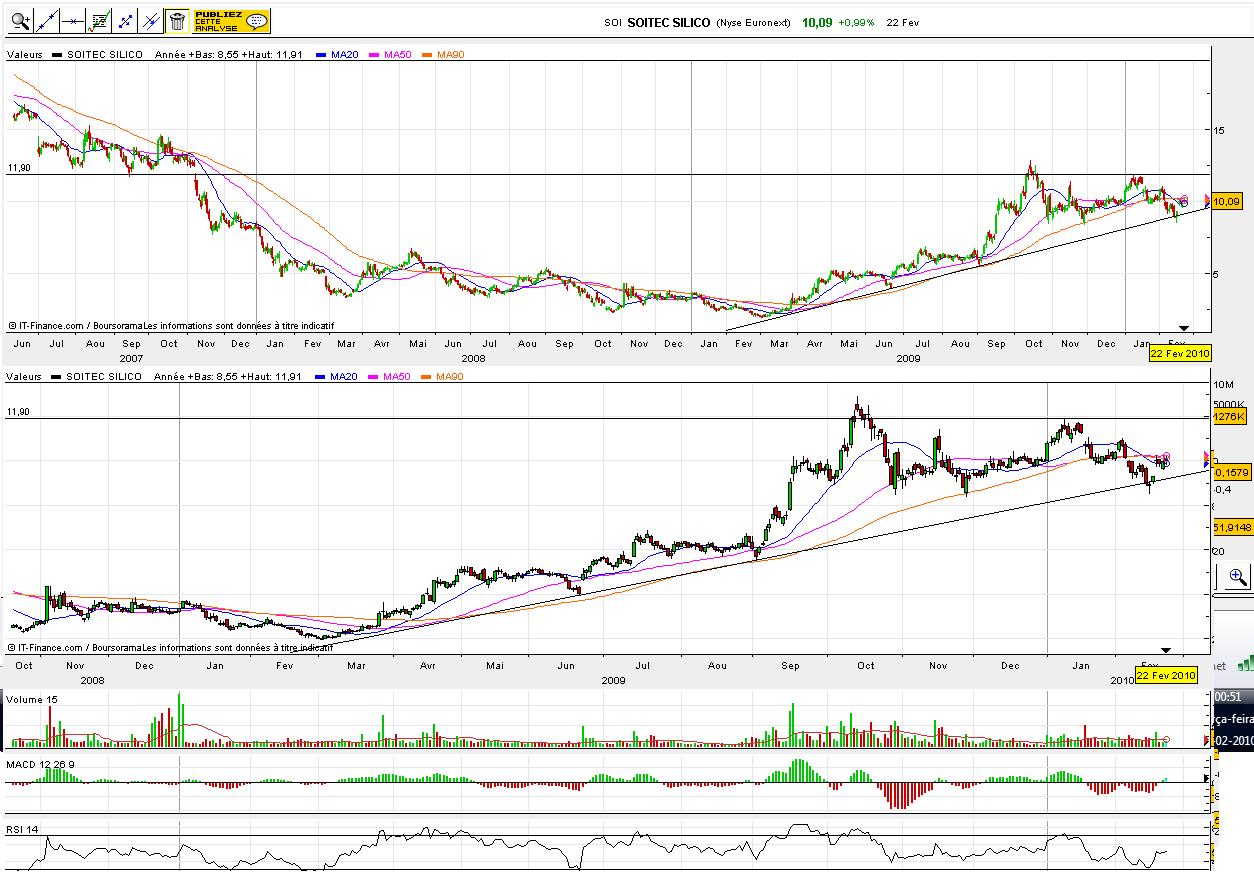The height and width of the screenshot is (887, 1254).
Task: Click the 11,90 level label in upper chart
Action: 19,168
